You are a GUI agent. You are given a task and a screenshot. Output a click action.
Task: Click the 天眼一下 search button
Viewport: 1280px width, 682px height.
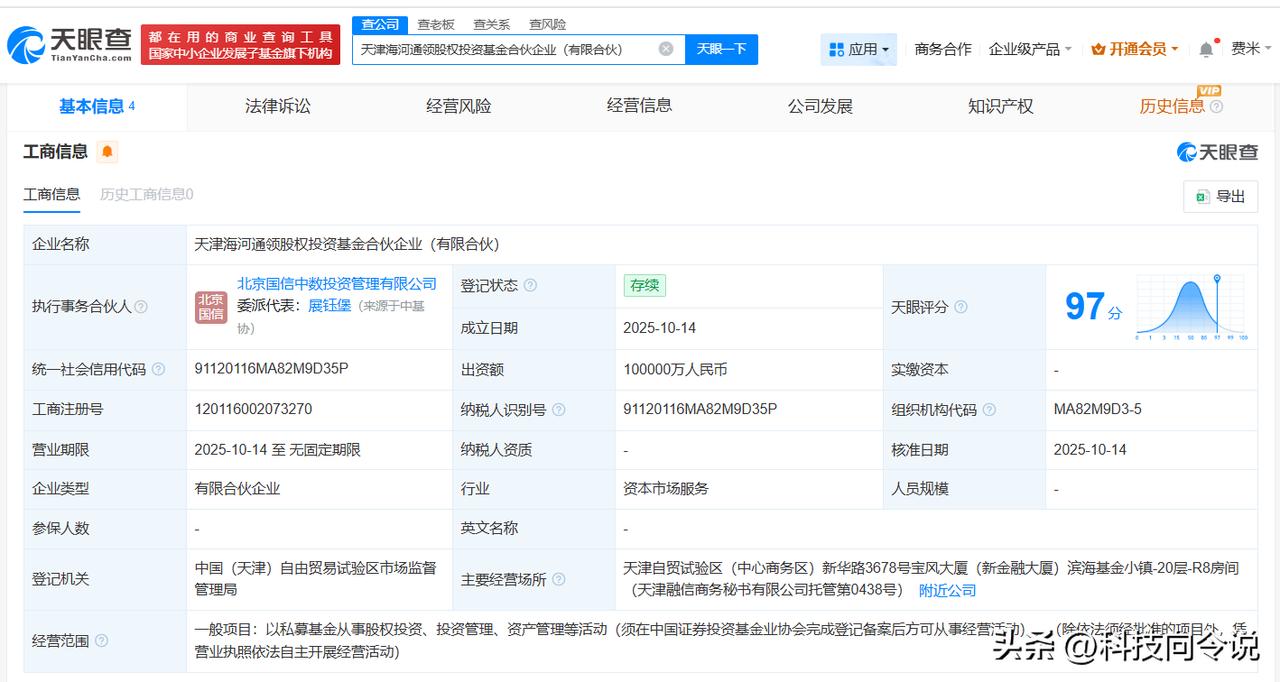(x=721, y=49)
